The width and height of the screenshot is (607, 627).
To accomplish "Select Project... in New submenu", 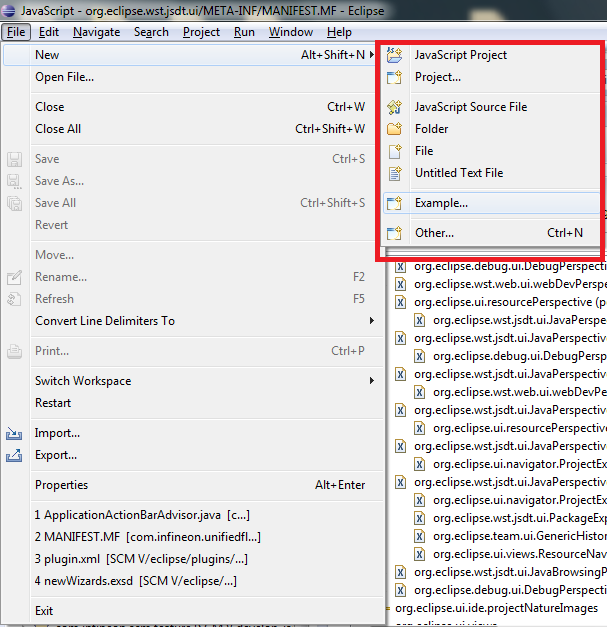I will [x=491, y=77].
